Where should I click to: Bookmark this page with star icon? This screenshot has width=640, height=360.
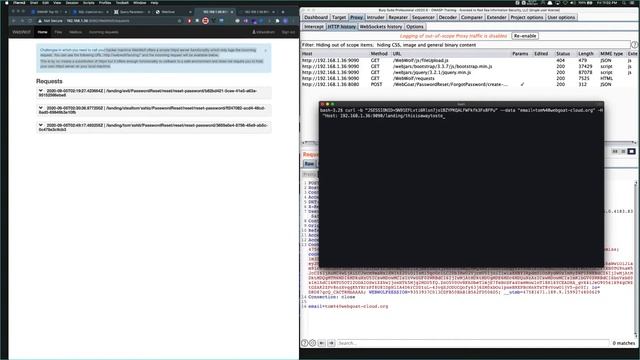180,21
